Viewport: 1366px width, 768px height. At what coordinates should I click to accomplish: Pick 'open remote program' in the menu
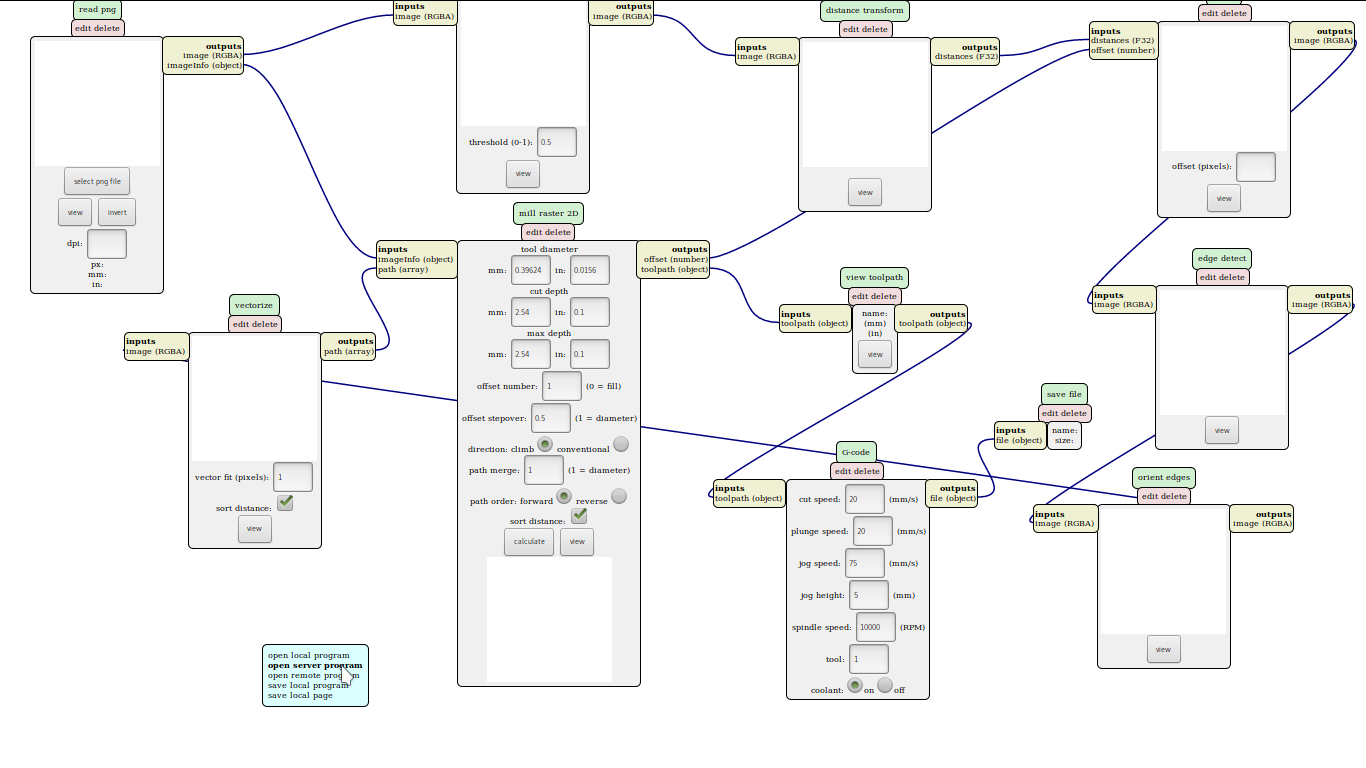[x=313, y=675]
